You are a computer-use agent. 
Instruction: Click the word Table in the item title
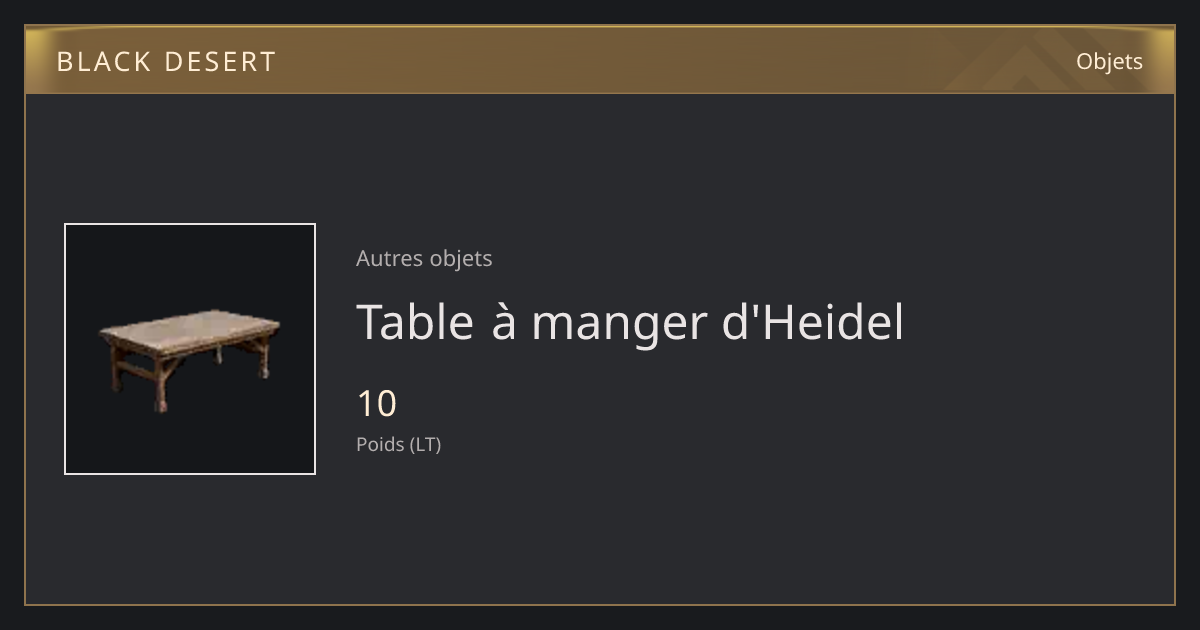pos(415,322)
